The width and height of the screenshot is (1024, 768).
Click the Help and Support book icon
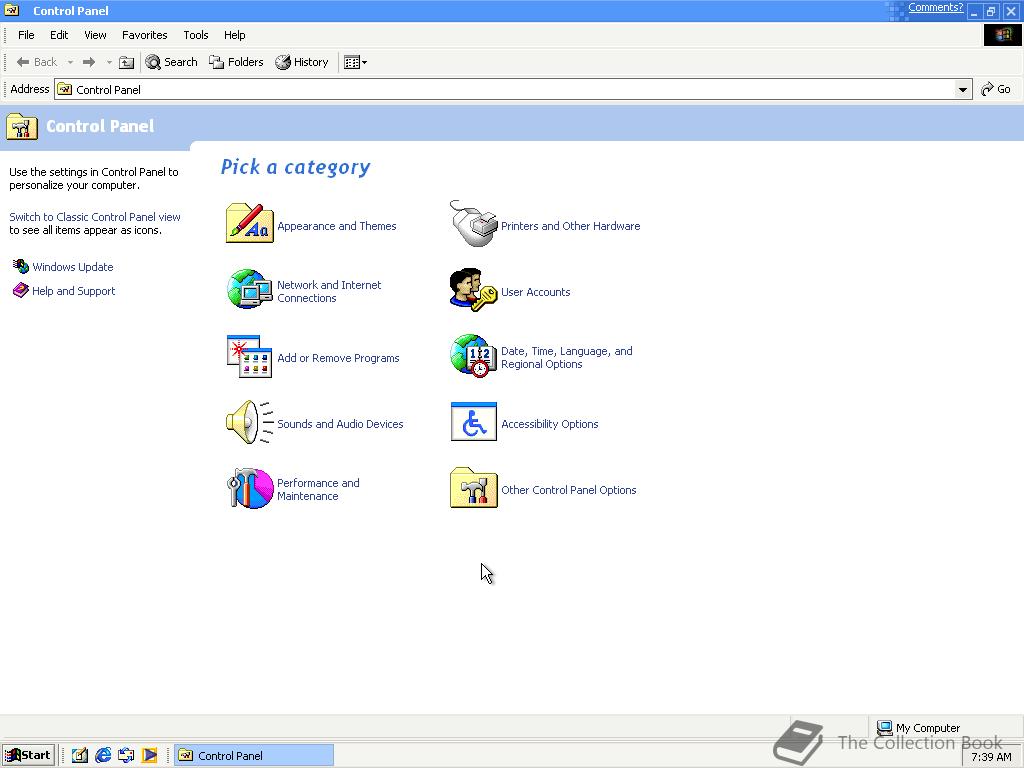coord(20,290)
